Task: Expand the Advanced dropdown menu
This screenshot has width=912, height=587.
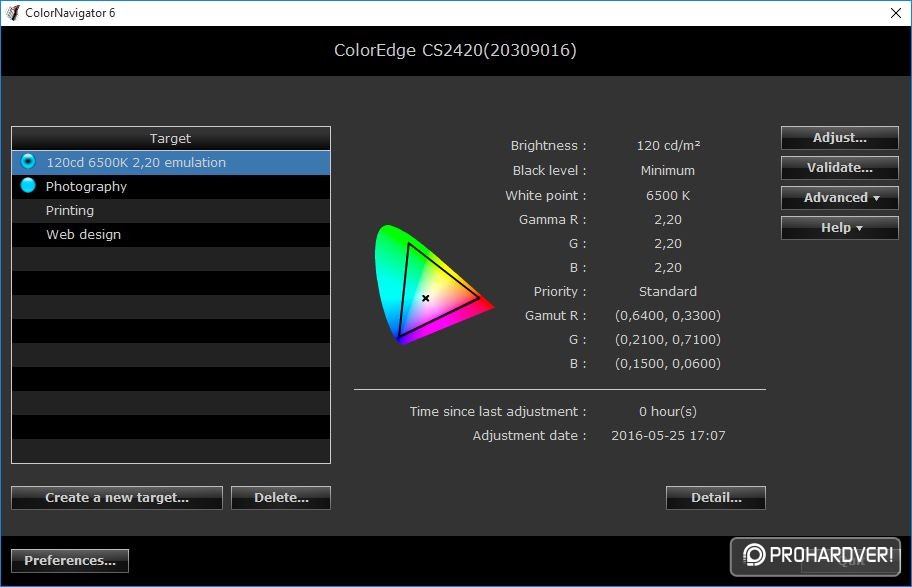Action: (839, 198)
